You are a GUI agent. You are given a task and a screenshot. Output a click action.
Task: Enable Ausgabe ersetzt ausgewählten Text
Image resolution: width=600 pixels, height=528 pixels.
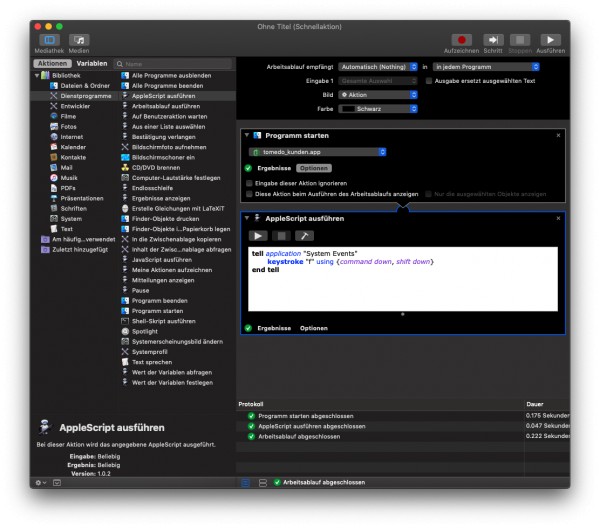429,81
